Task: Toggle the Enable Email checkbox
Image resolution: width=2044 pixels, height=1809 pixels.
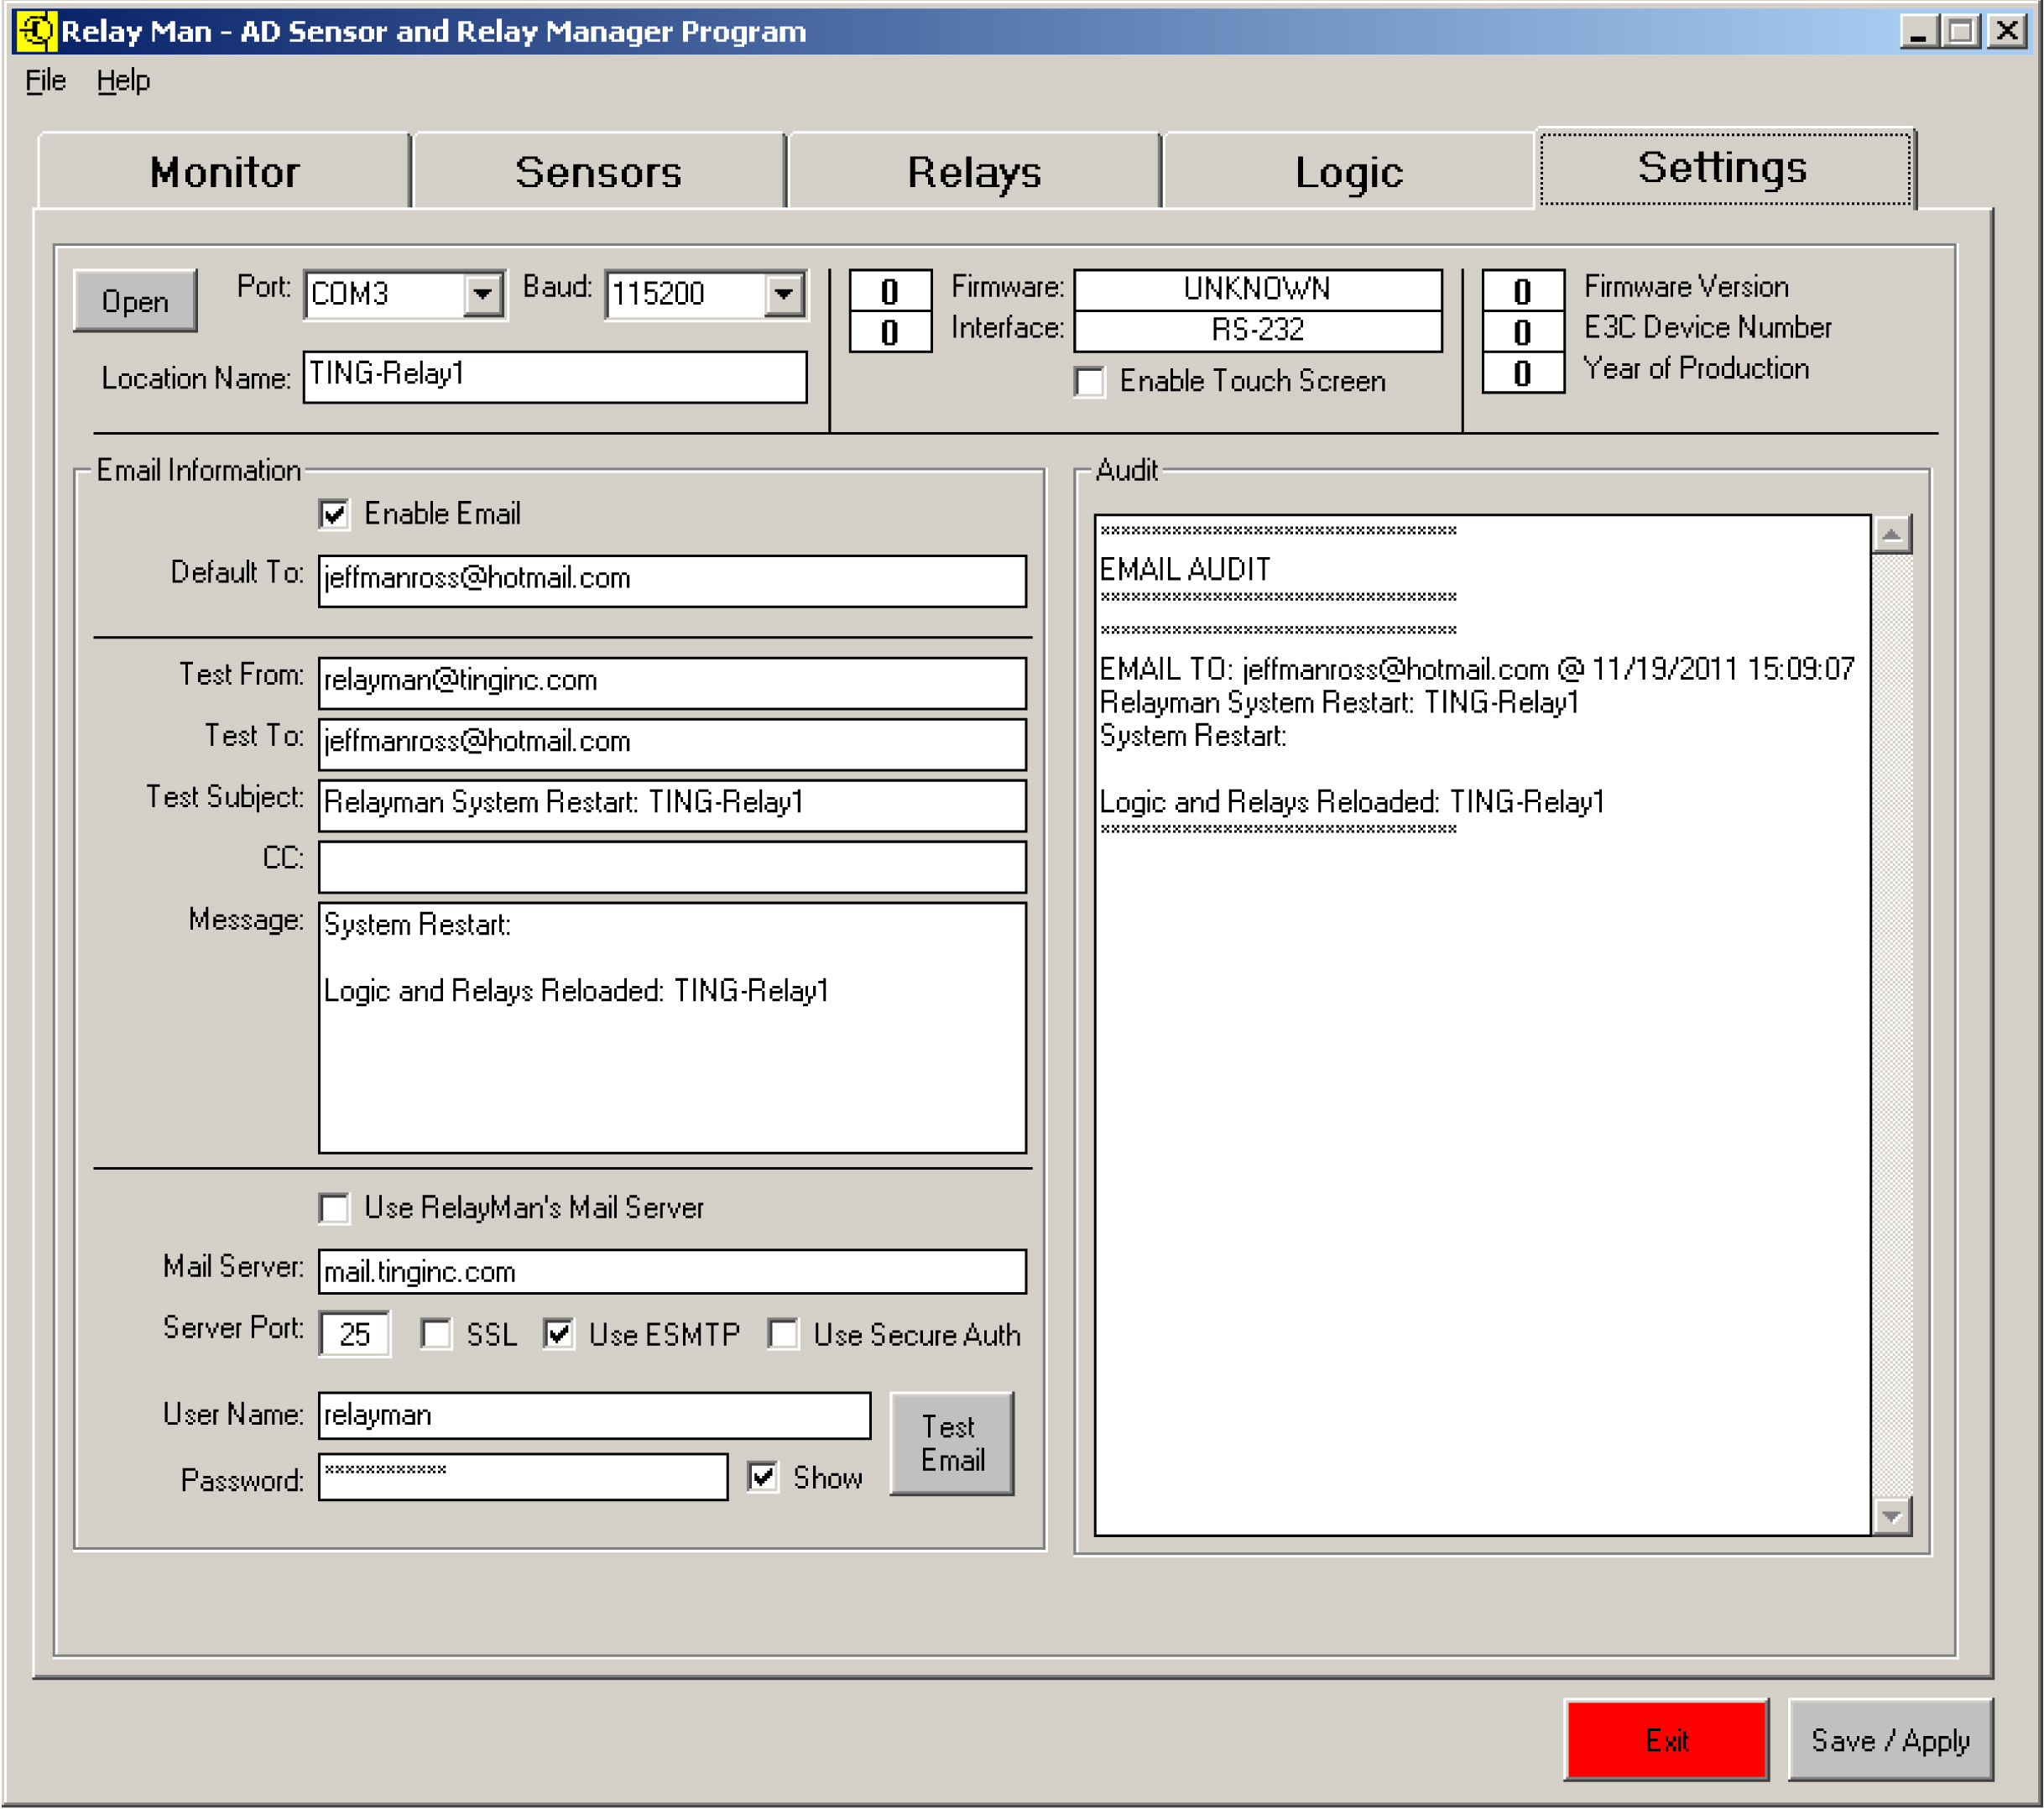Action: coord(334,514)
